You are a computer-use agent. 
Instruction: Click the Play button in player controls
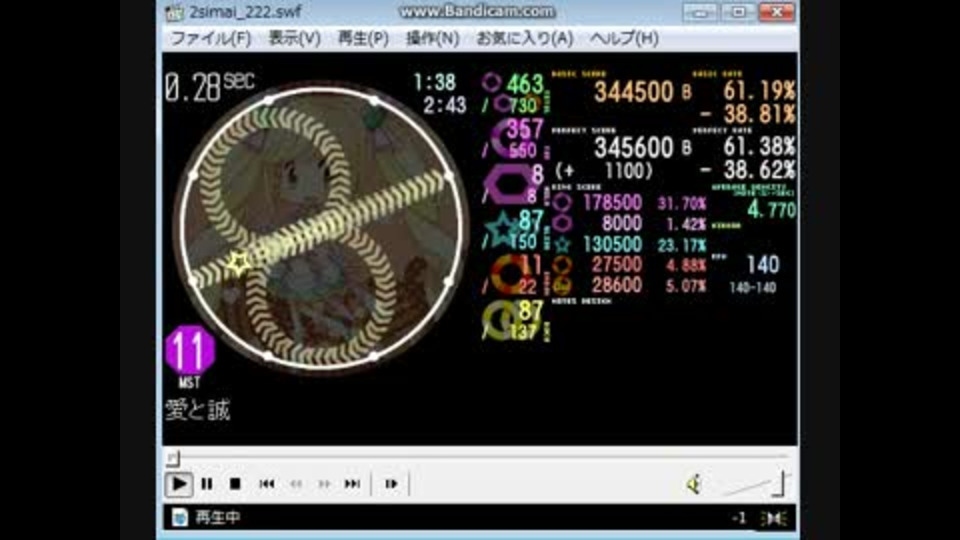click(x=179, y=484)
